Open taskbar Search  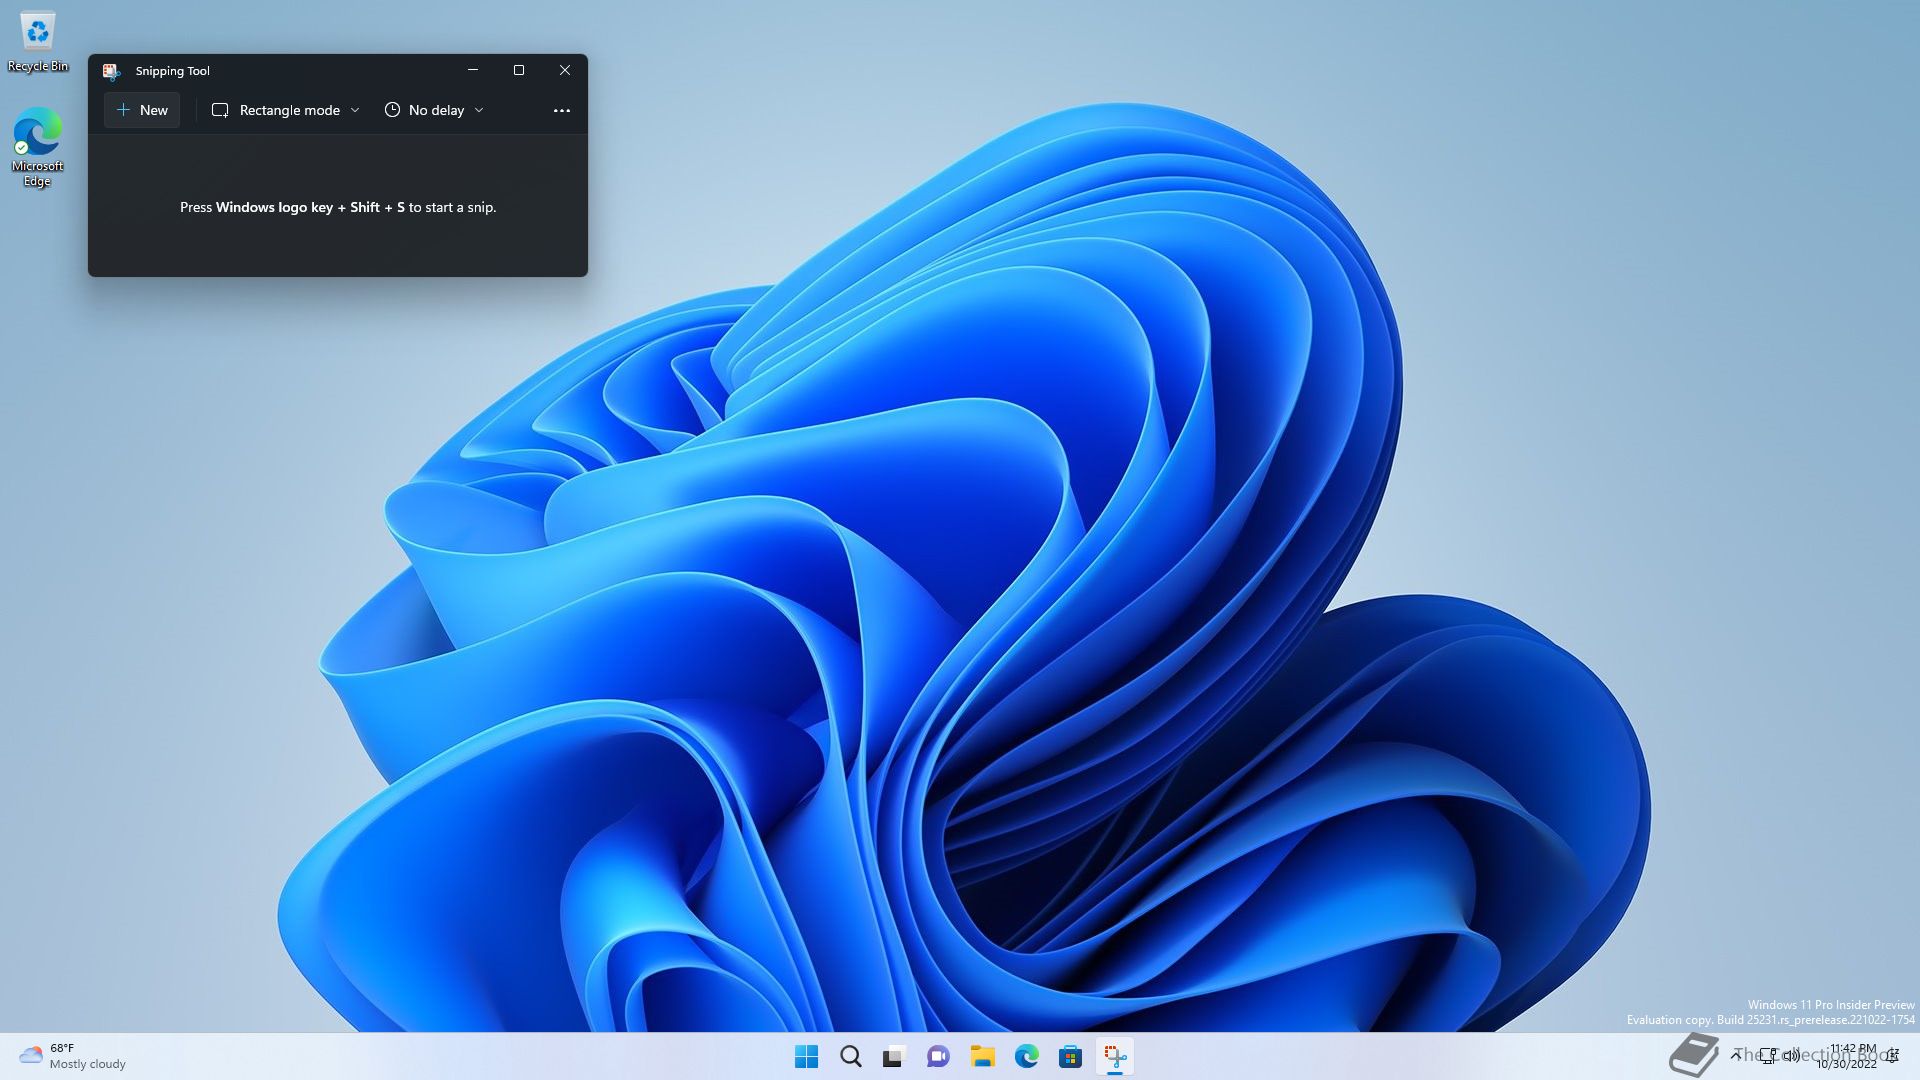pos(851,1057)
